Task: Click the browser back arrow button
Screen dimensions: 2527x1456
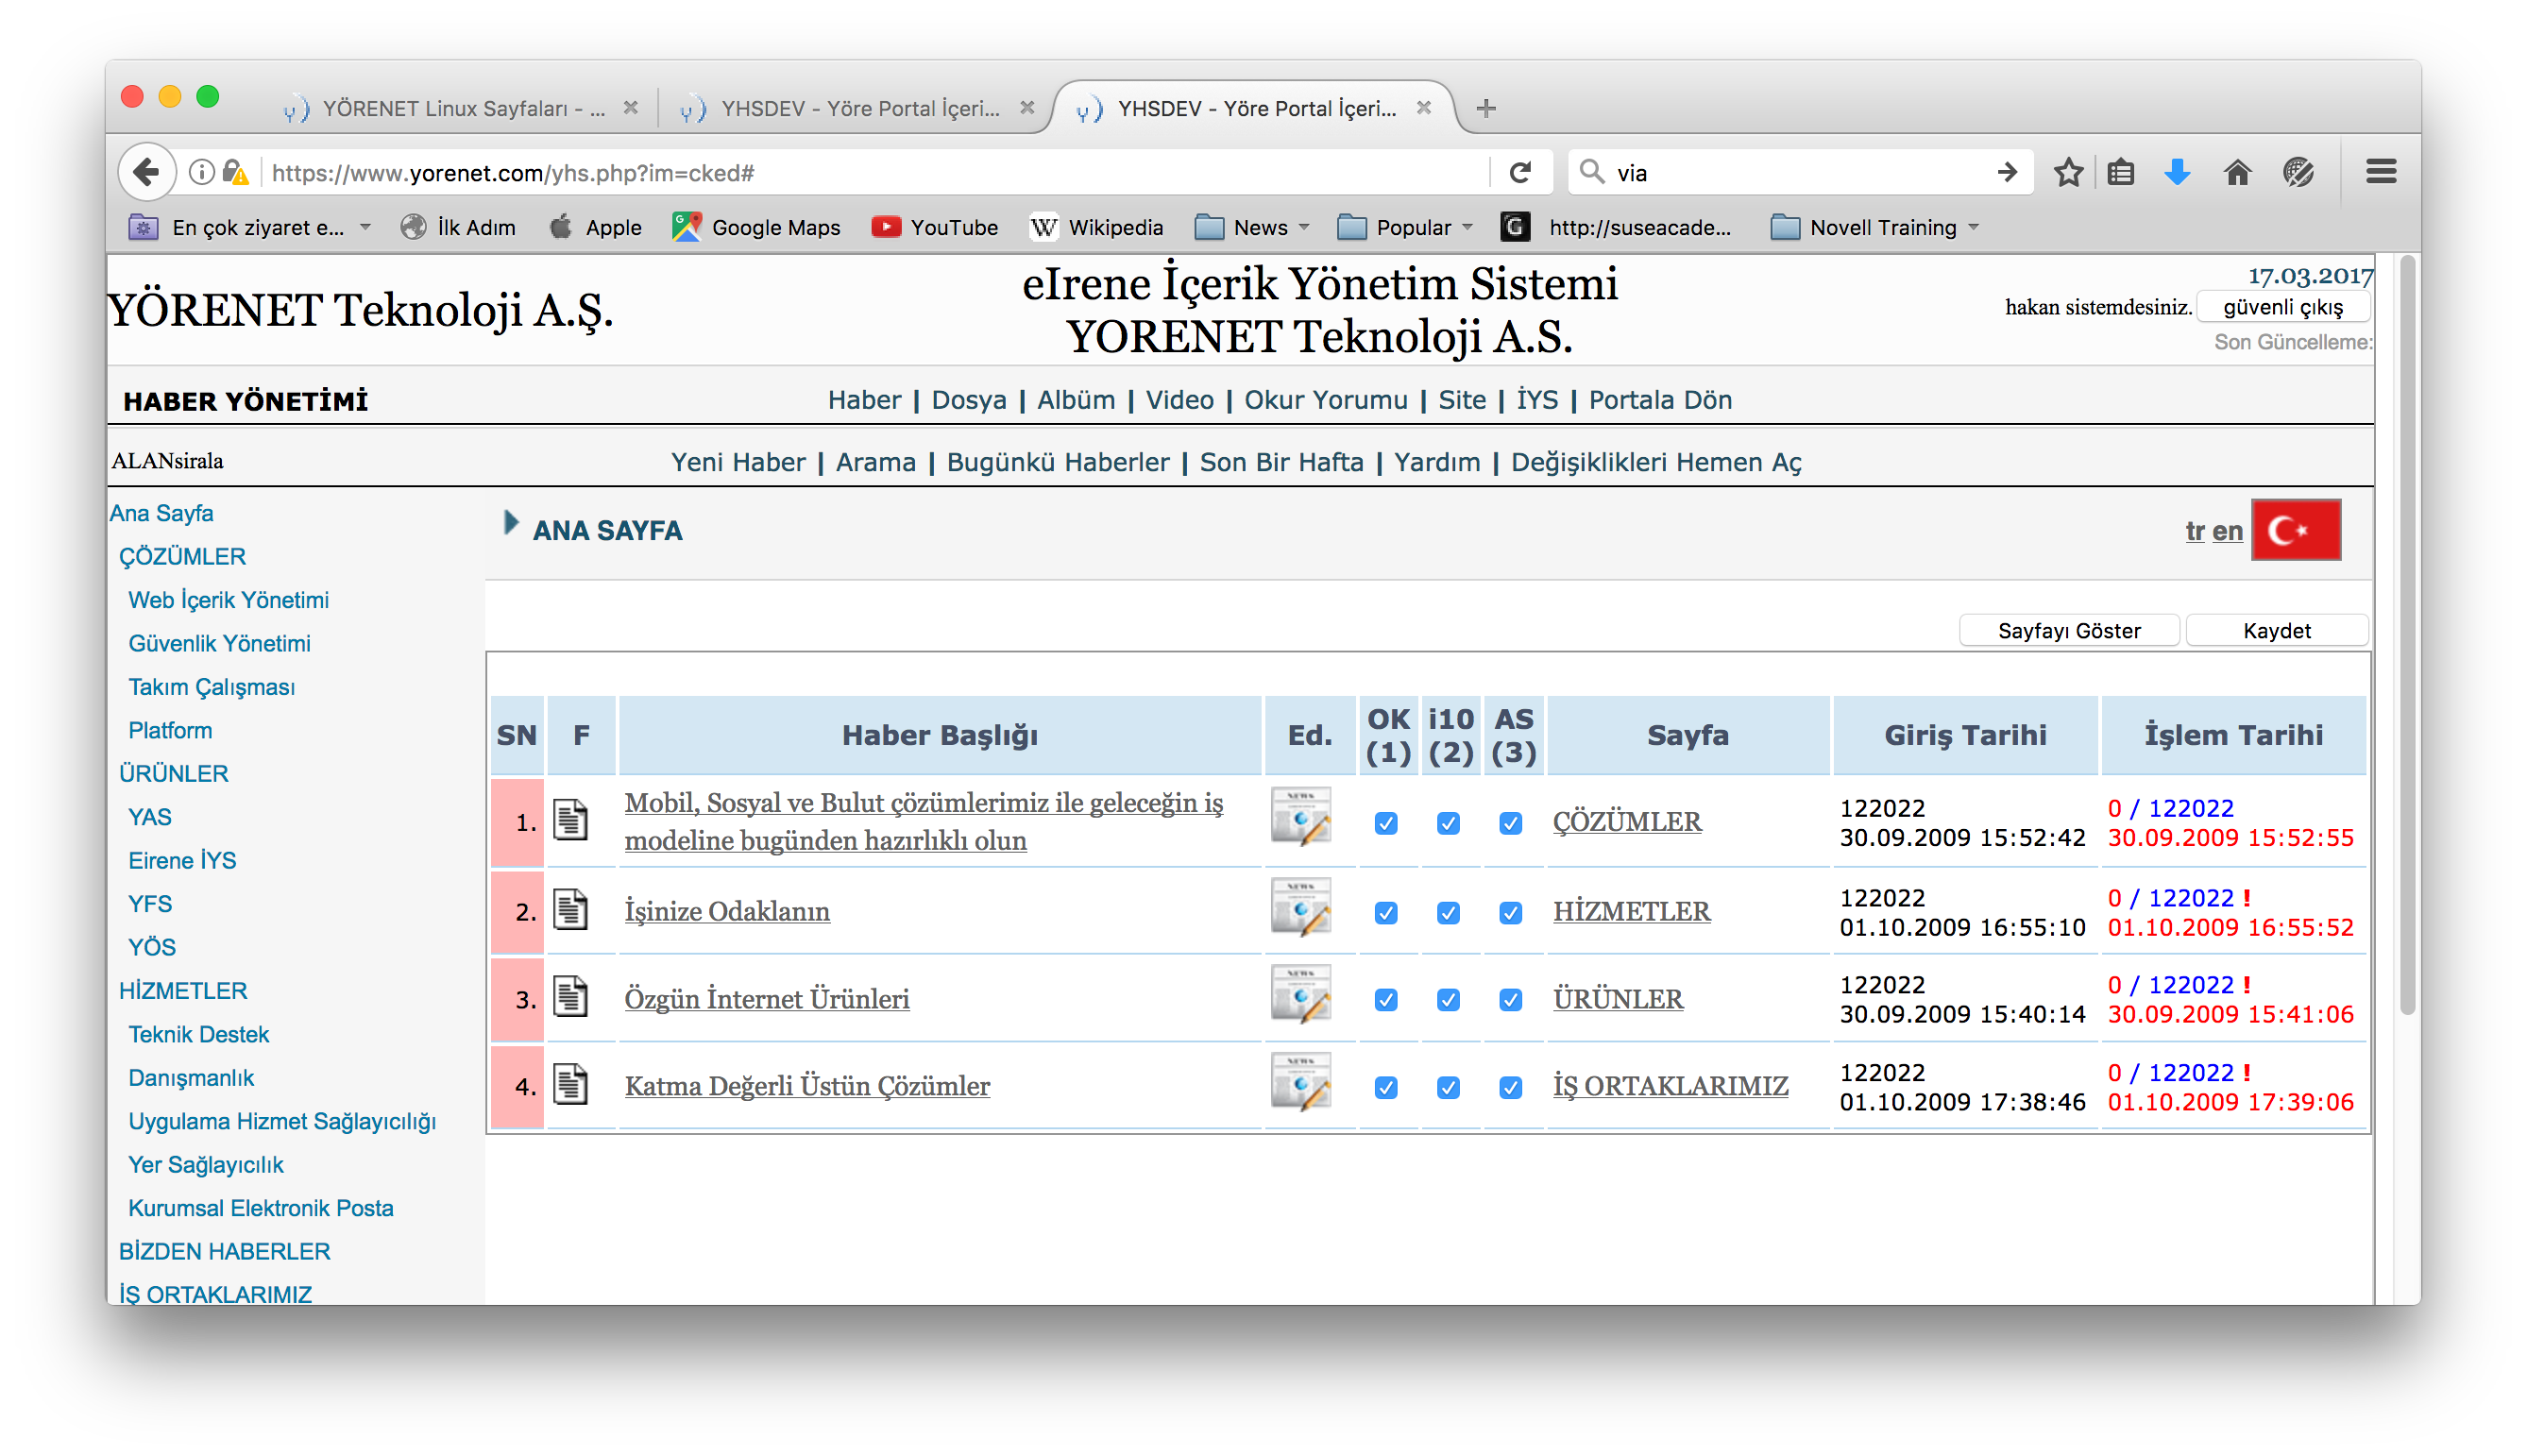Action: click(146, 173)
